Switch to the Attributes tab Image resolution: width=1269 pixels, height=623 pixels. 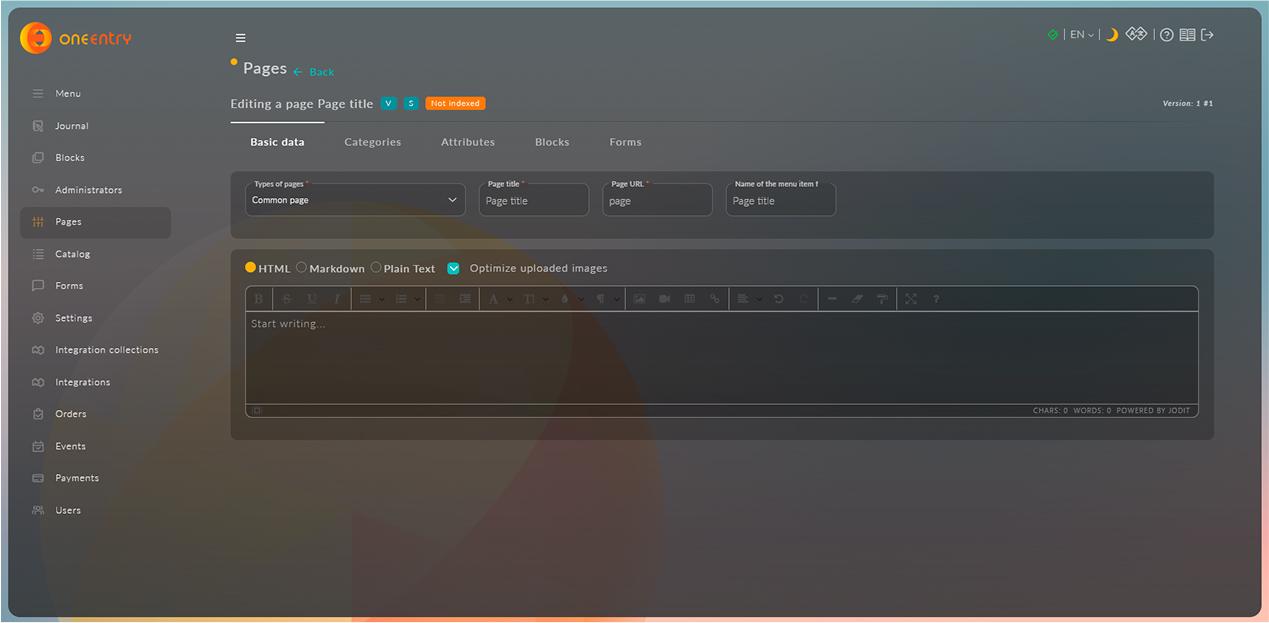pyautogui.click(x=467, y=142)
